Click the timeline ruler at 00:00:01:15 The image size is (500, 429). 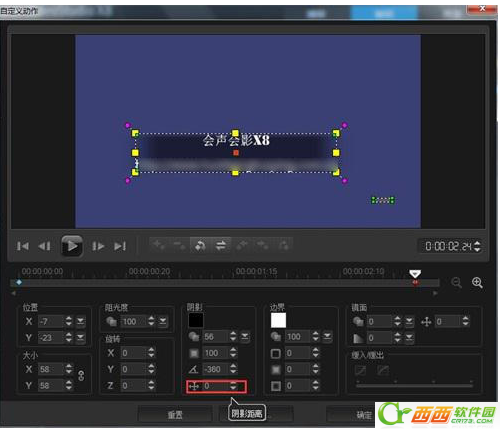pyautogui.click(x=256, y=271)
